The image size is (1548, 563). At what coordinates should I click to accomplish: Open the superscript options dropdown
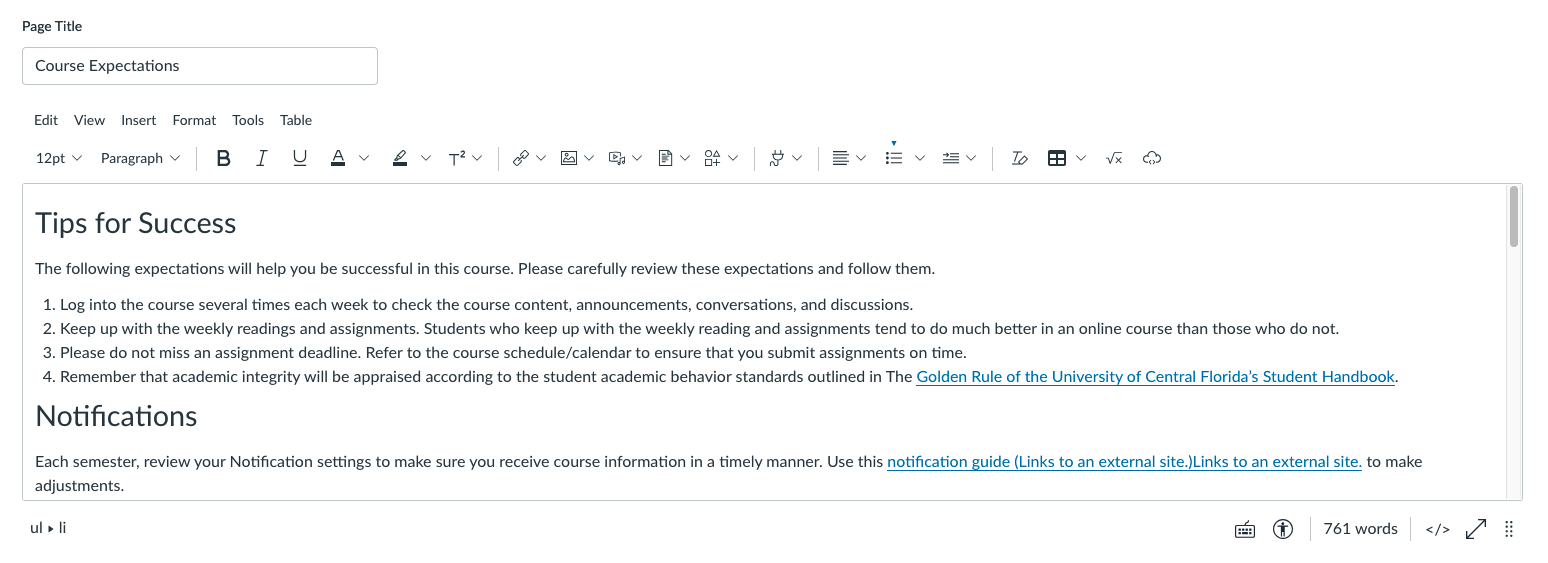coord(477,158)
